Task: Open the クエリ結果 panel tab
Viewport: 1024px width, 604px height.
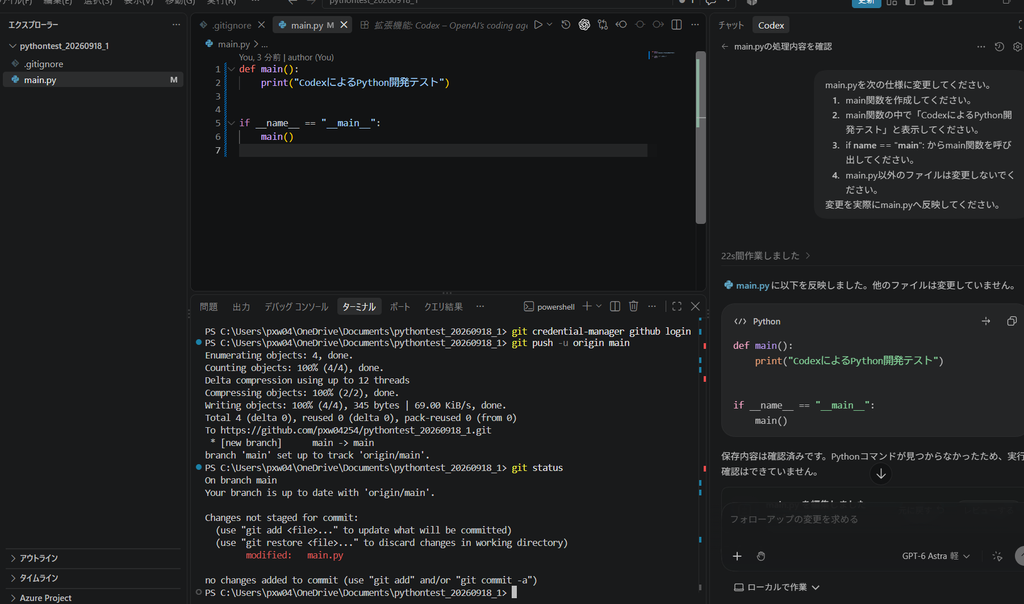Action: click(443, 307)
